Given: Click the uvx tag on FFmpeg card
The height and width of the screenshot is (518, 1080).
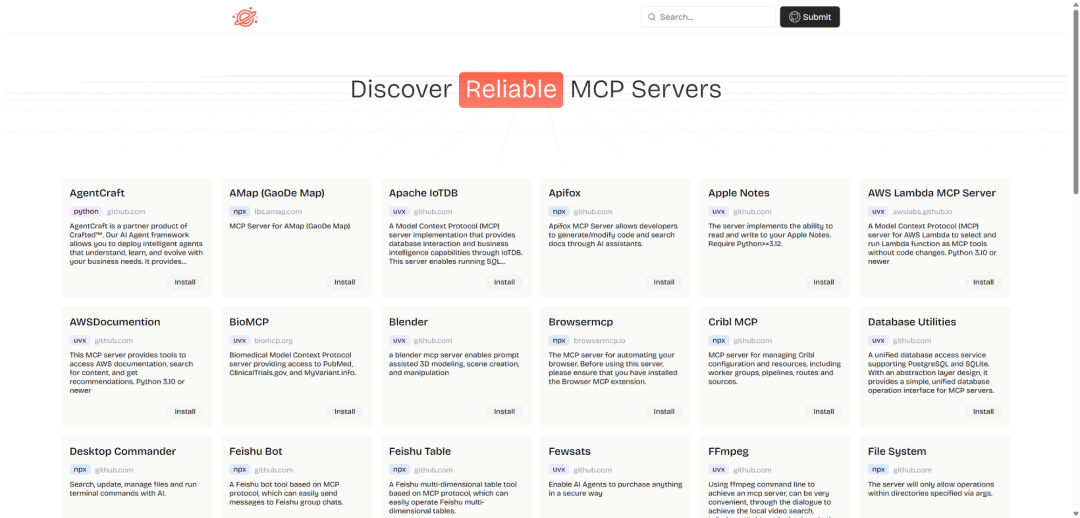Looking at the screenshot, I should pyautogui.click(x=718, y=470).
